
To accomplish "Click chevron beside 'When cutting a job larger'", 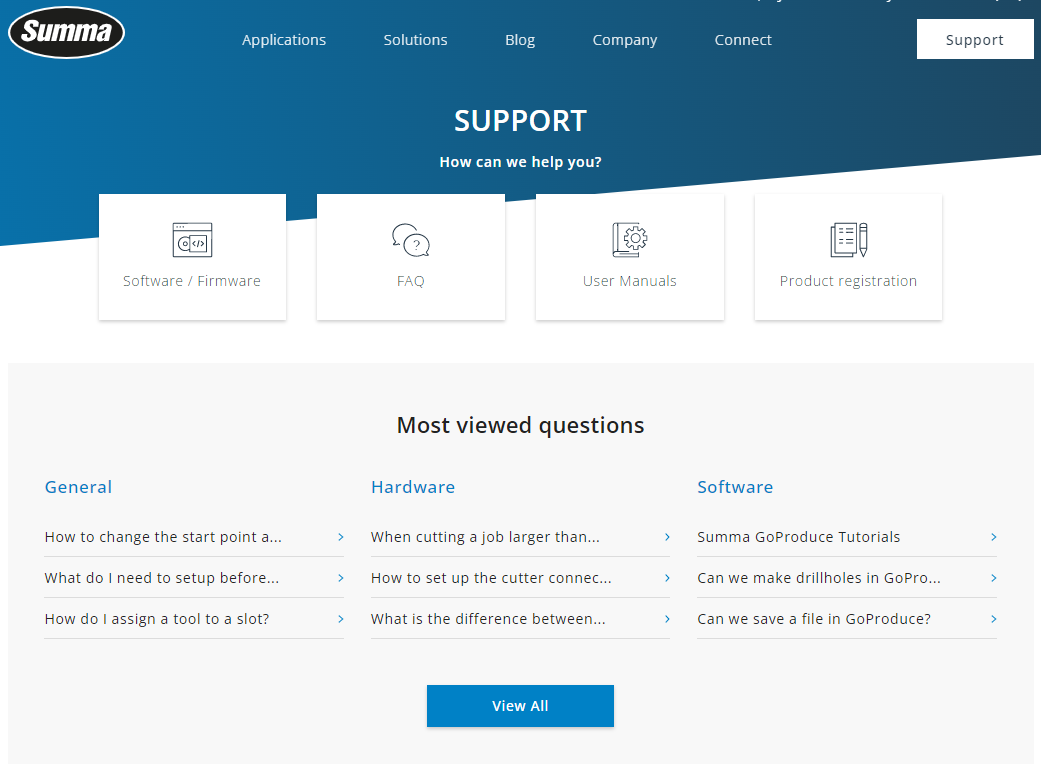I will pyautogui.click(x=667, y=537).
